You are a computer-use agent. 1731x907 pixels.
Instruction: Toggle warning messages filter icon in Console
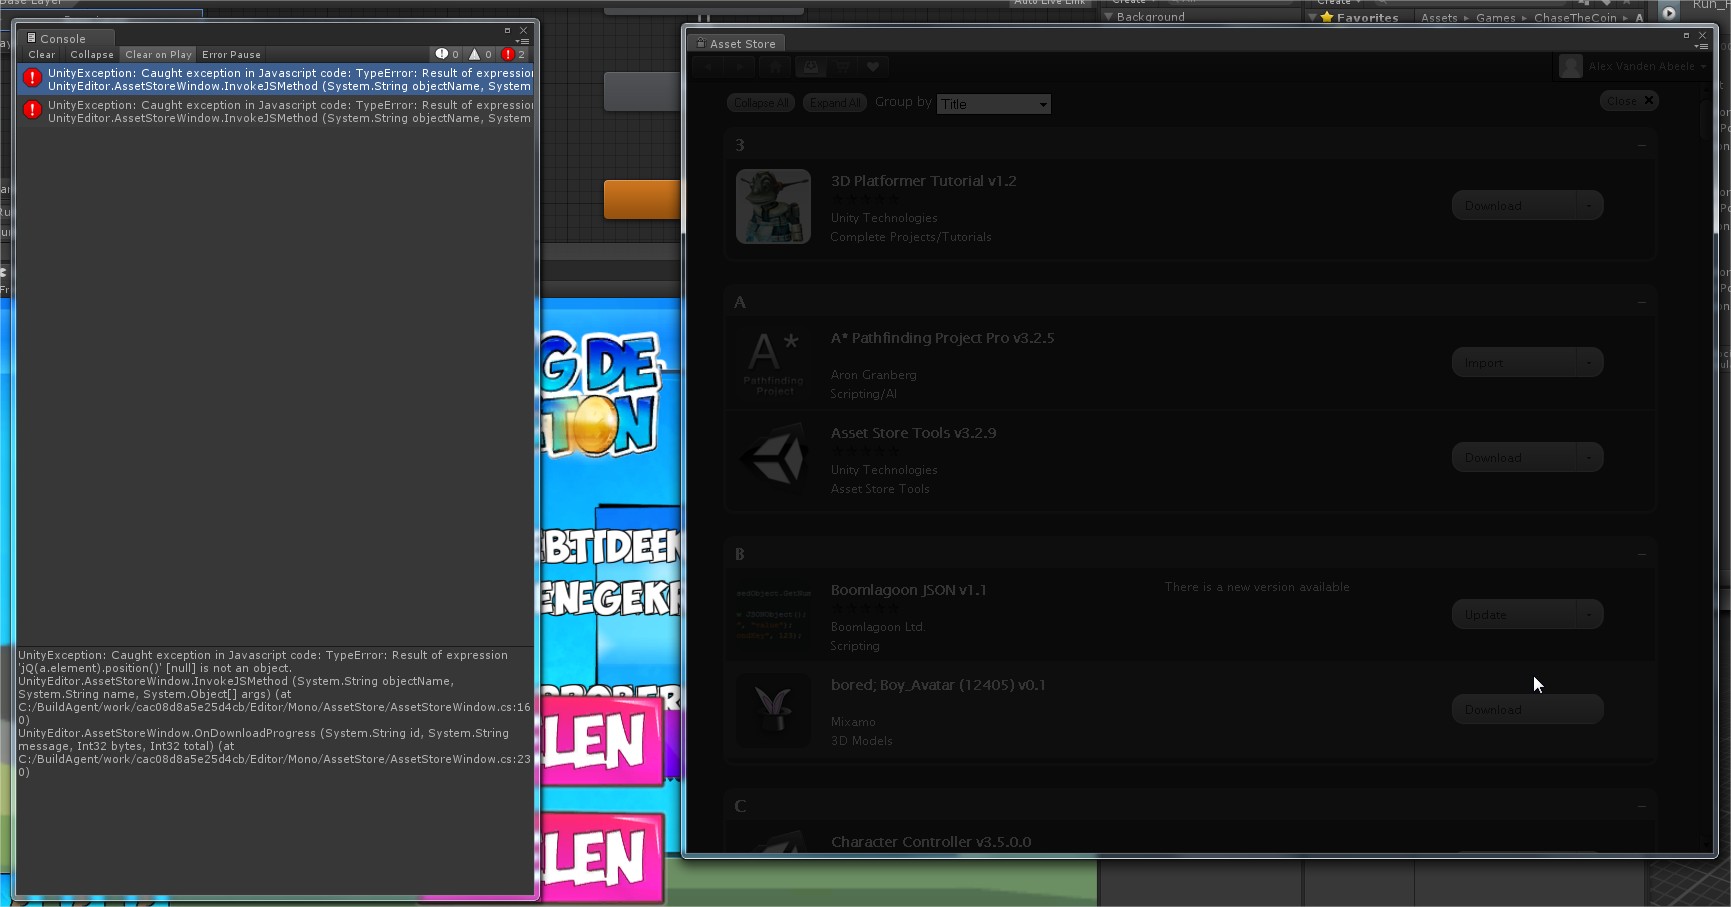(x=481, y=54)
